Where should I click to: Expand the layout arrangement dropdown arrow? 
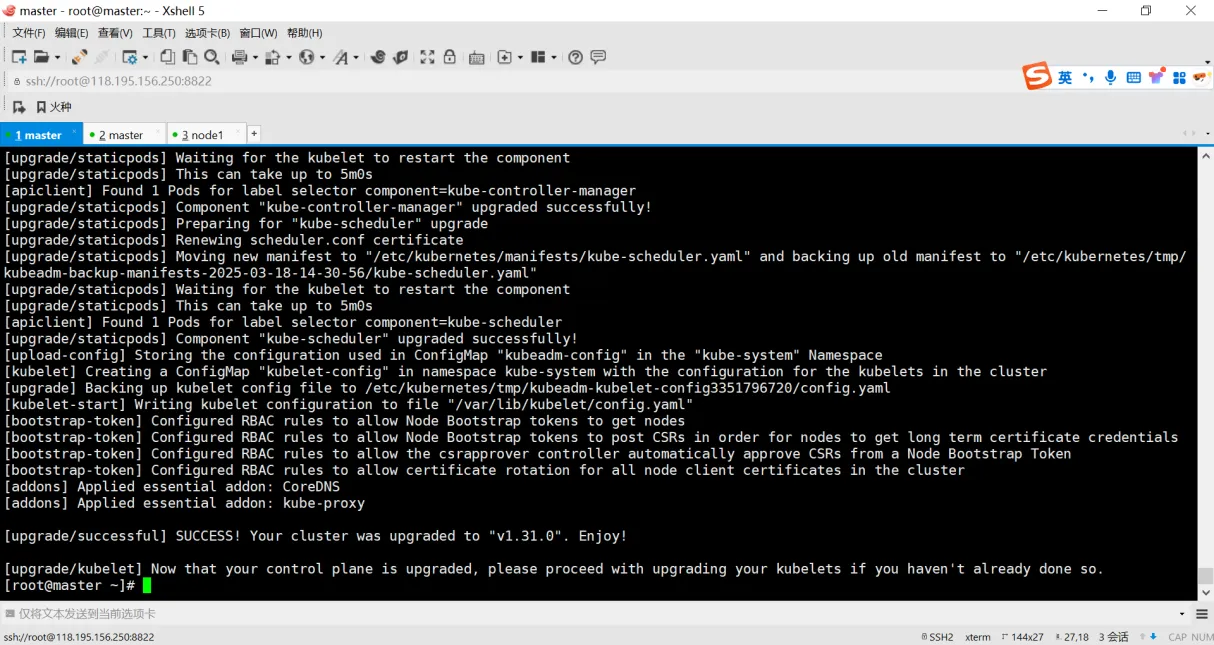click(x=553, y=58)
